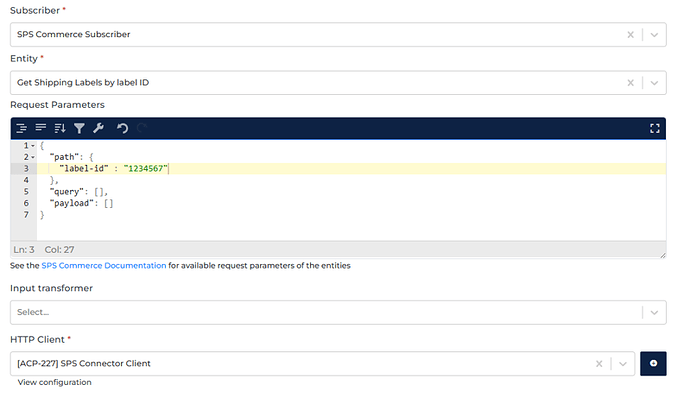Image resolution: width=690 pixels, height=398 pixels.
Task: Open the Entity dropdown chevron
Action: coord(654,83)
